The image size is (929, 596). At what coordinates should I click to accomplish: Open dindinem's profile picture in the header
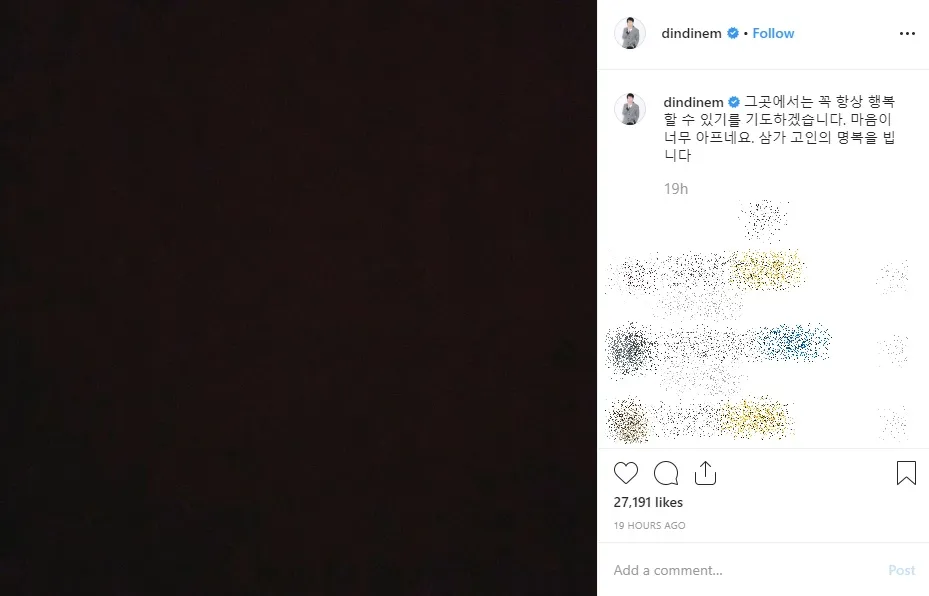coord(630,33)
